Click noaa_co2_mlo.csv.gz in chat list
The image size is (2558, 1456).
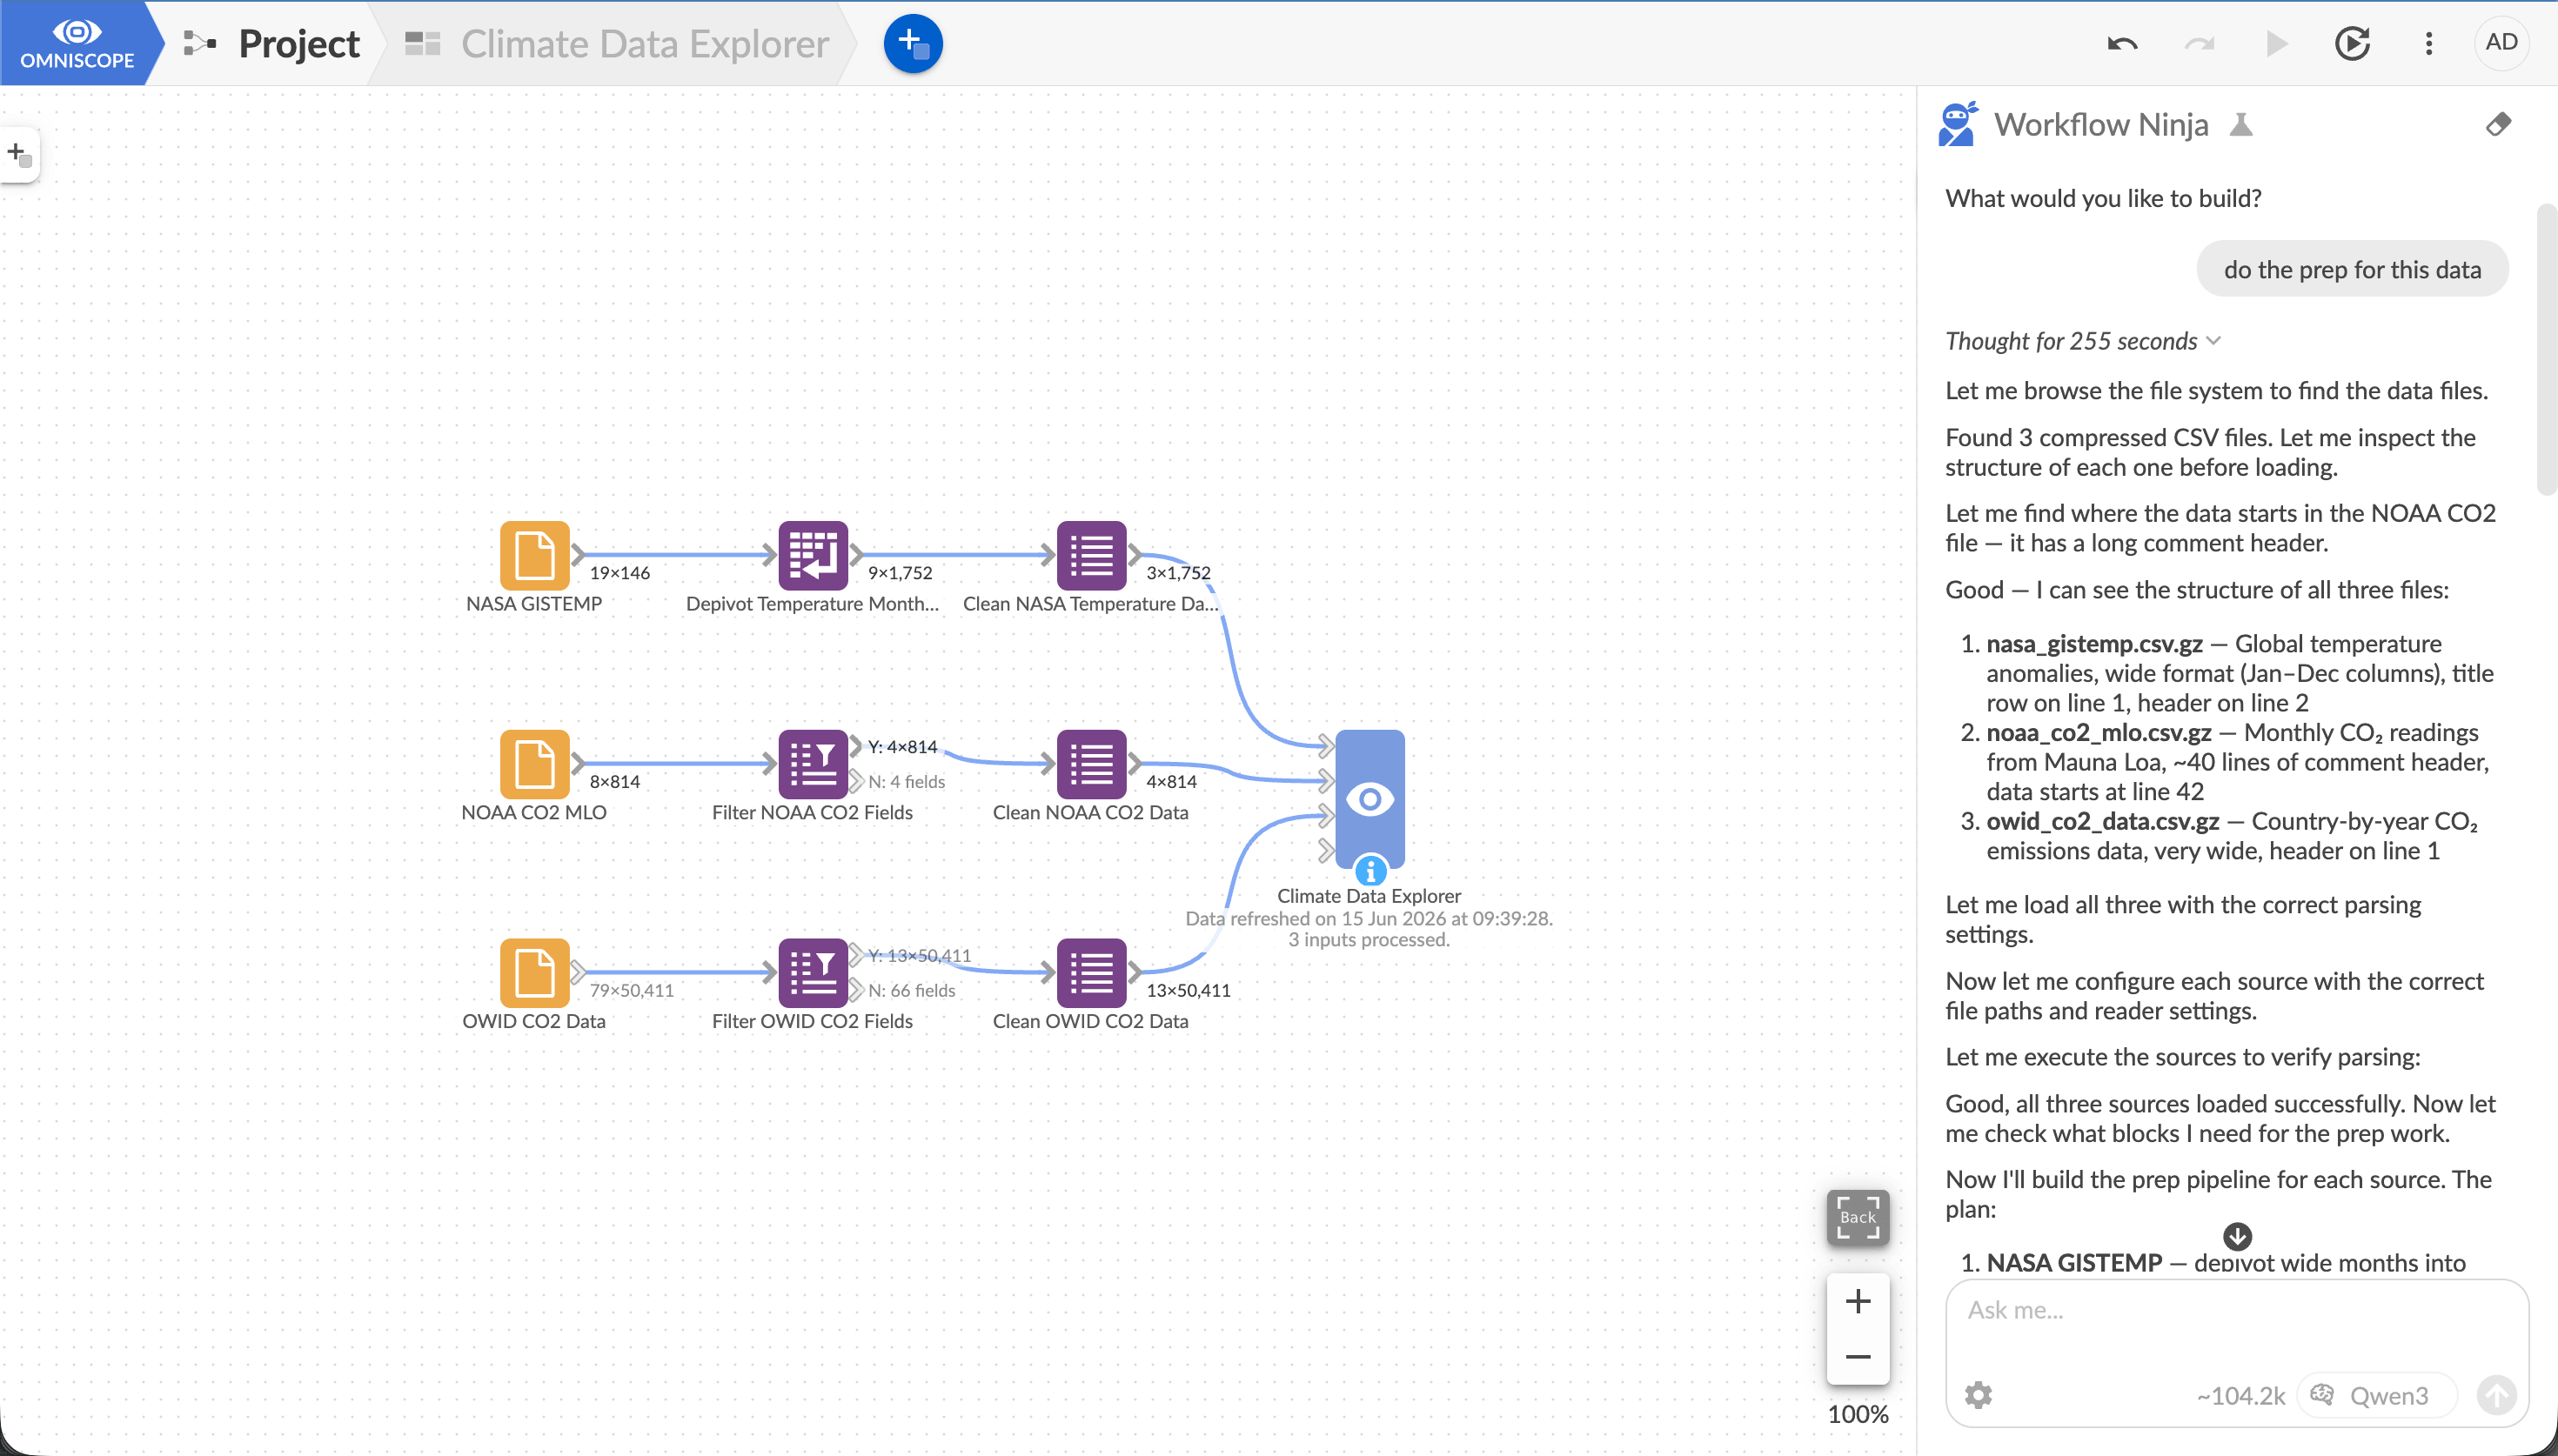2098,733
